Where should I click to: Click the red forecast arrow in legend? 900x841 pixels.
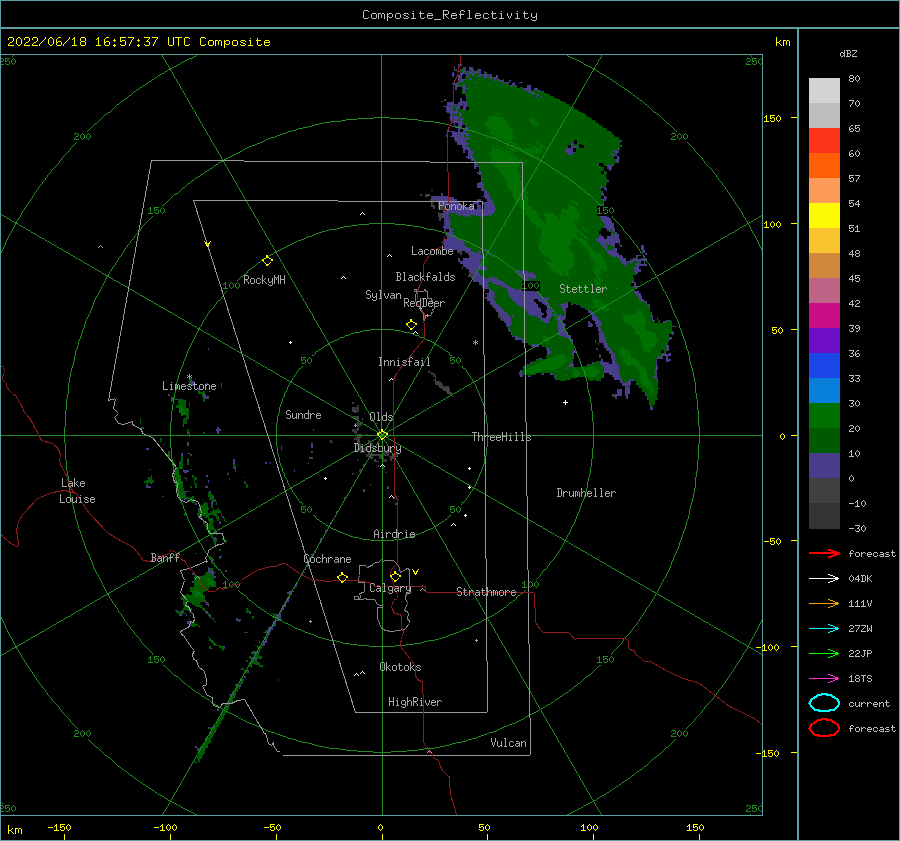824,553
